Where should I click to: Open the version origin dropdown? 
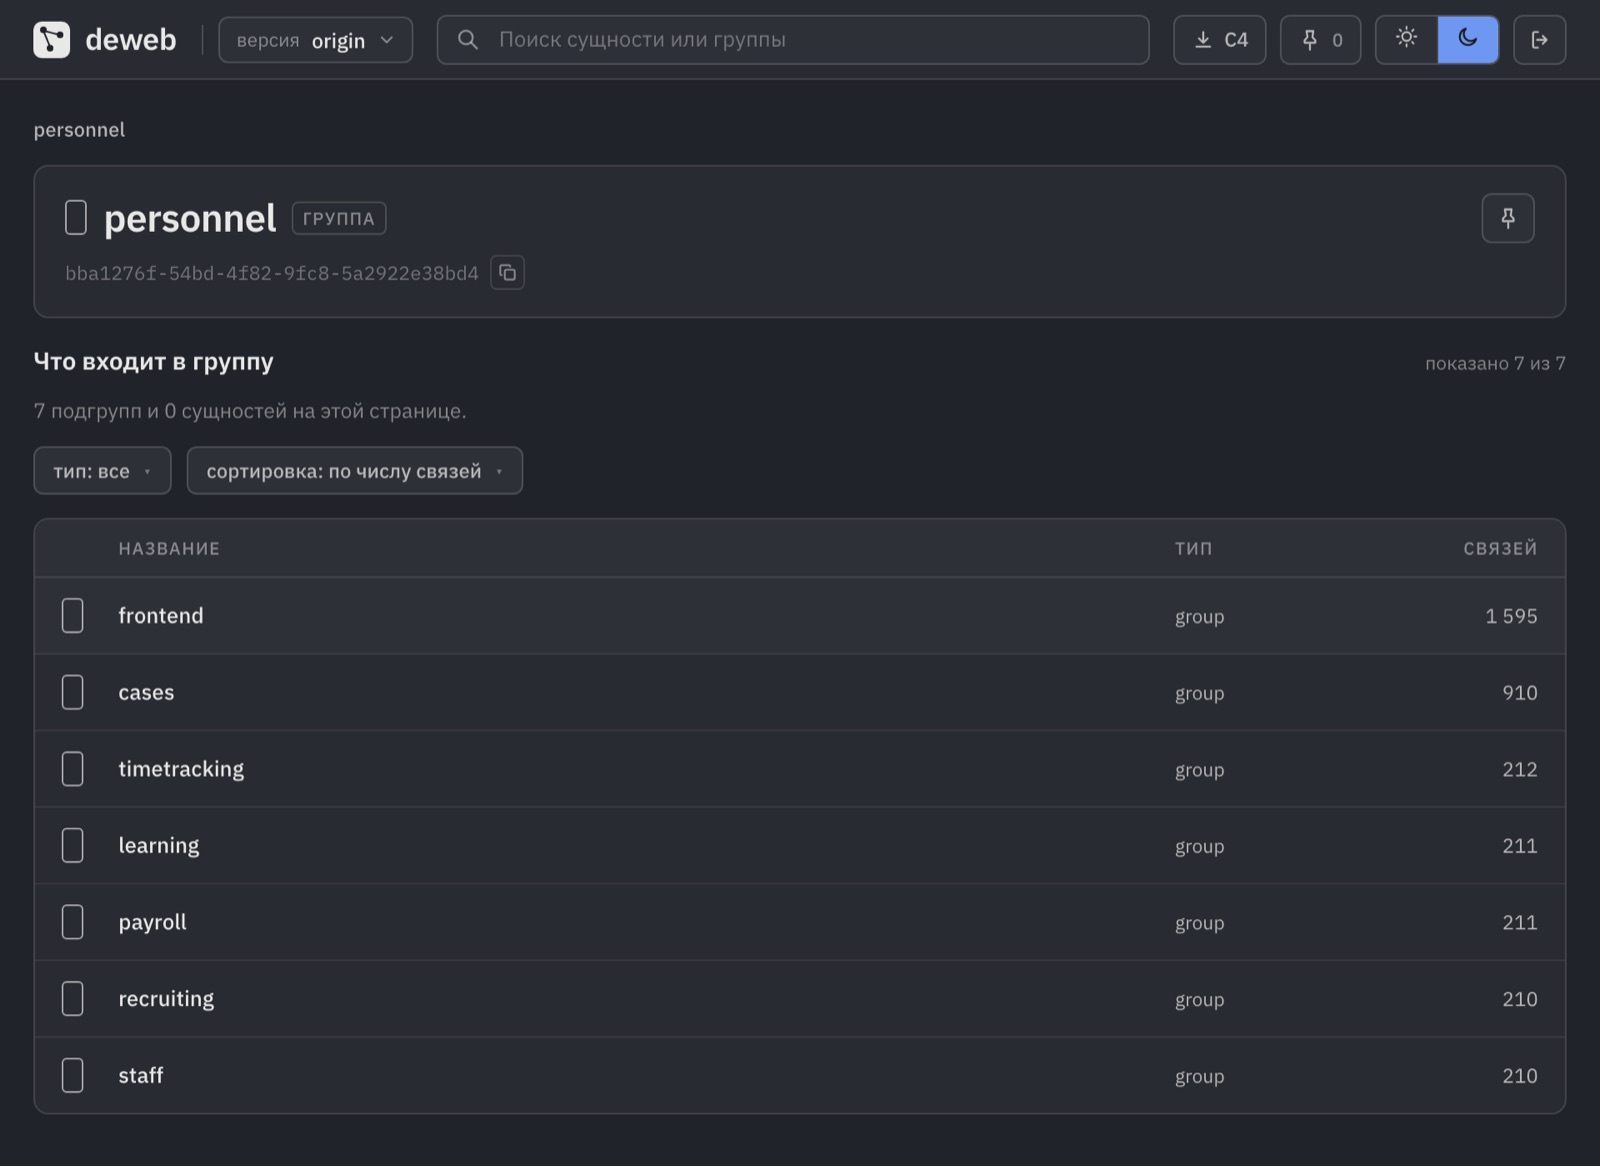tap(315, 40)
